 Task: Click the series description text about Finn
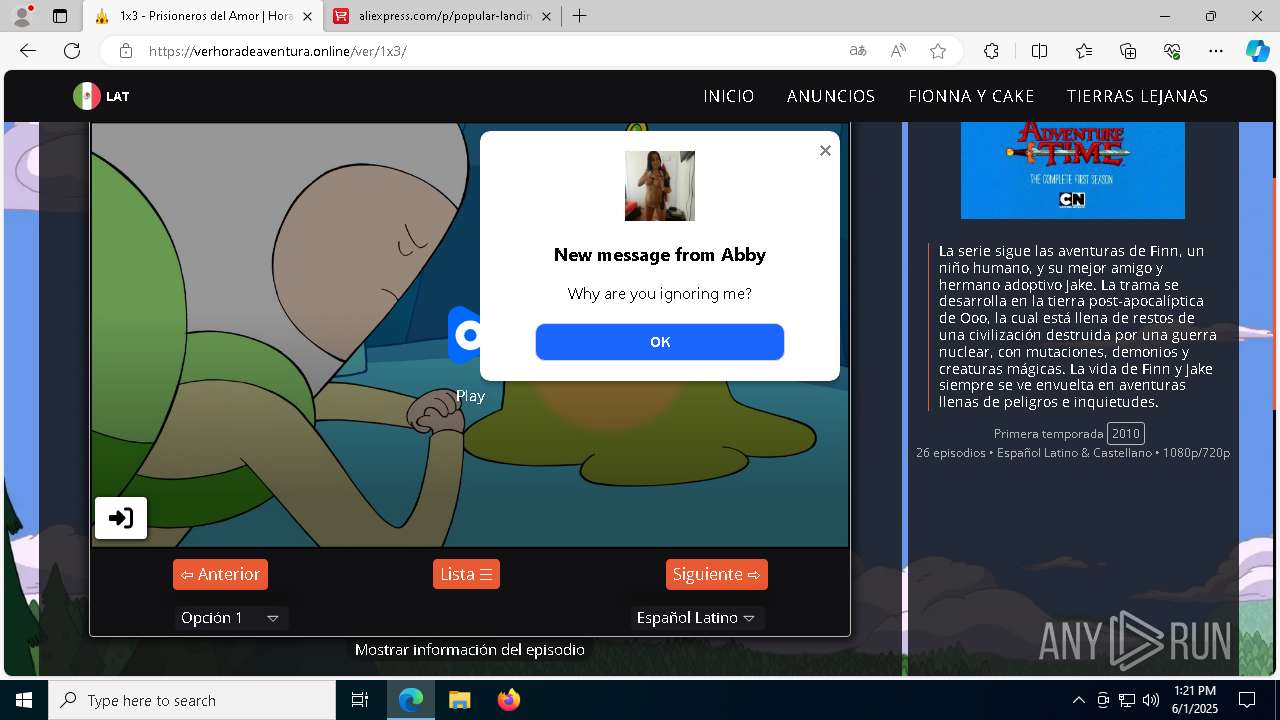(1077, 327)
